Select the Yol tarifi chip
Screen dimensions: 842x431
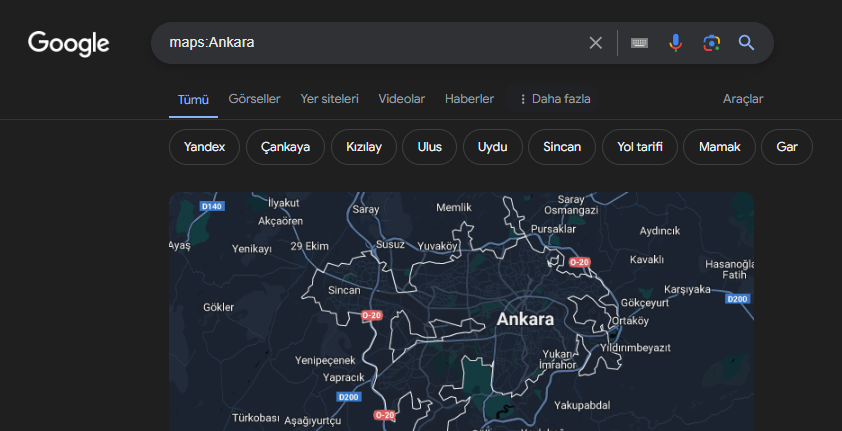pos(639,147)
